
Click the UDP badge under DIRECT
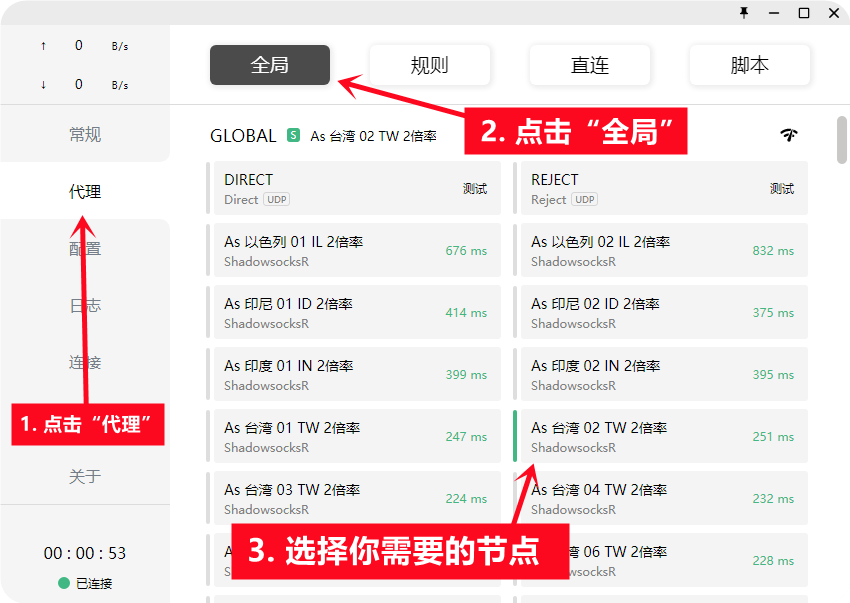pos(276,200)
